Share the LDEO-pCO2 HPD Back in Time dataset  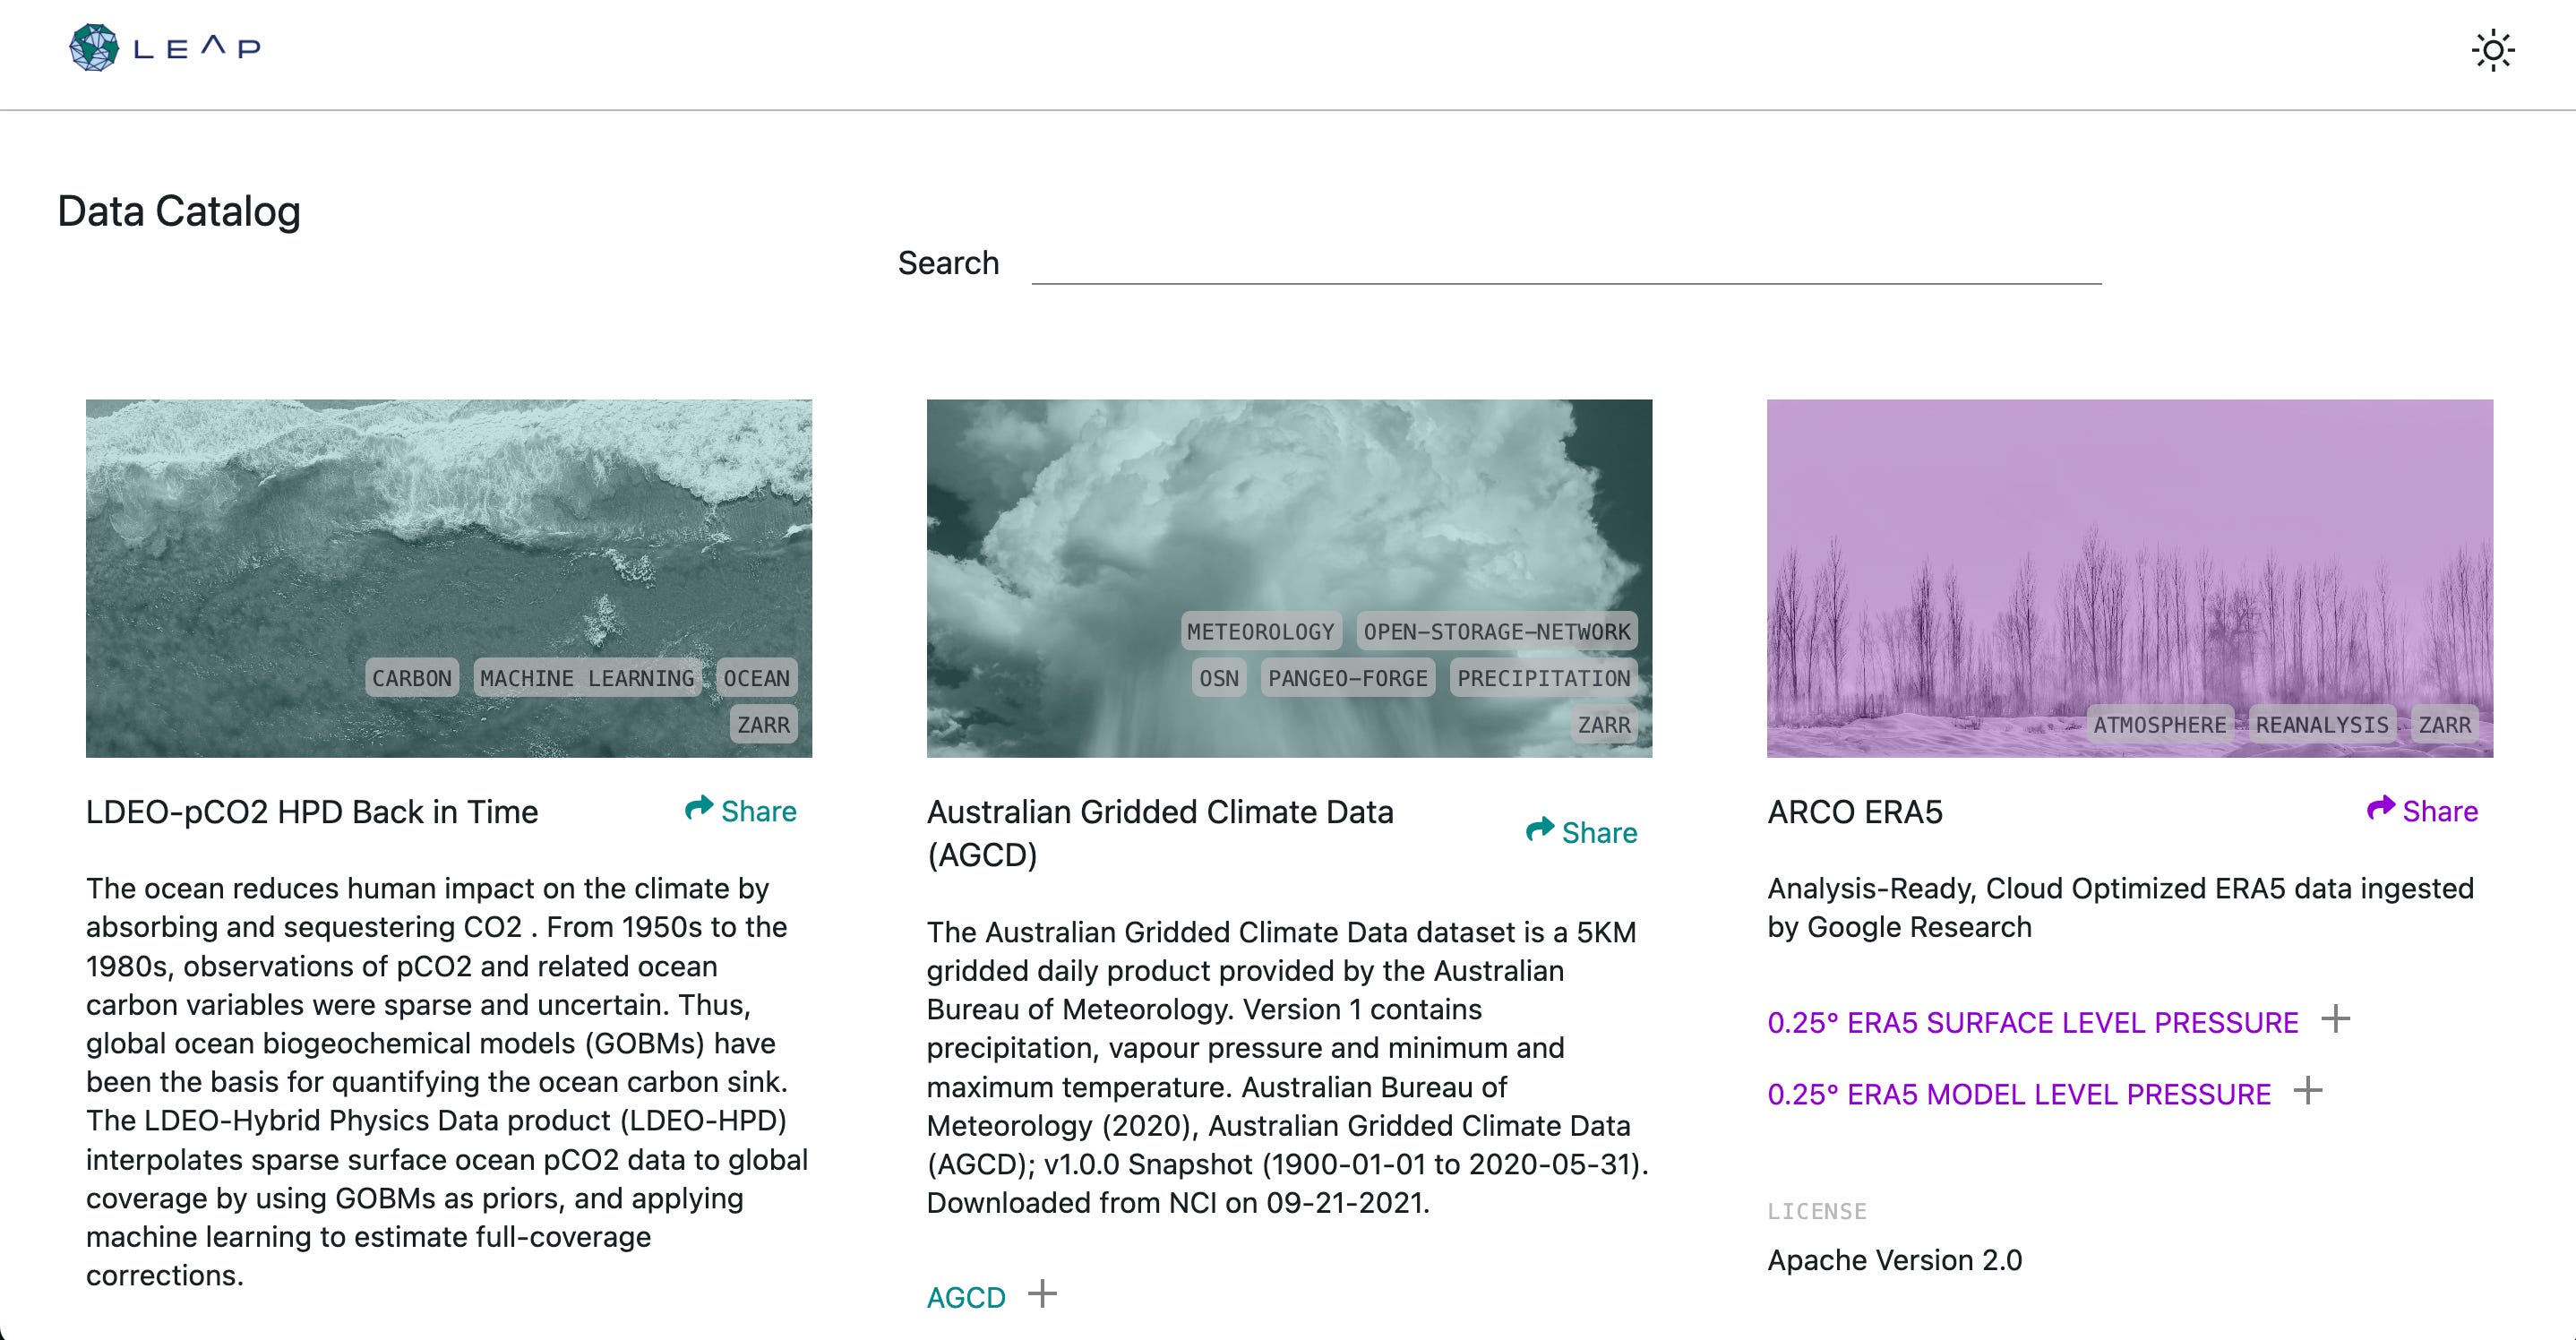tap(741, 811)
